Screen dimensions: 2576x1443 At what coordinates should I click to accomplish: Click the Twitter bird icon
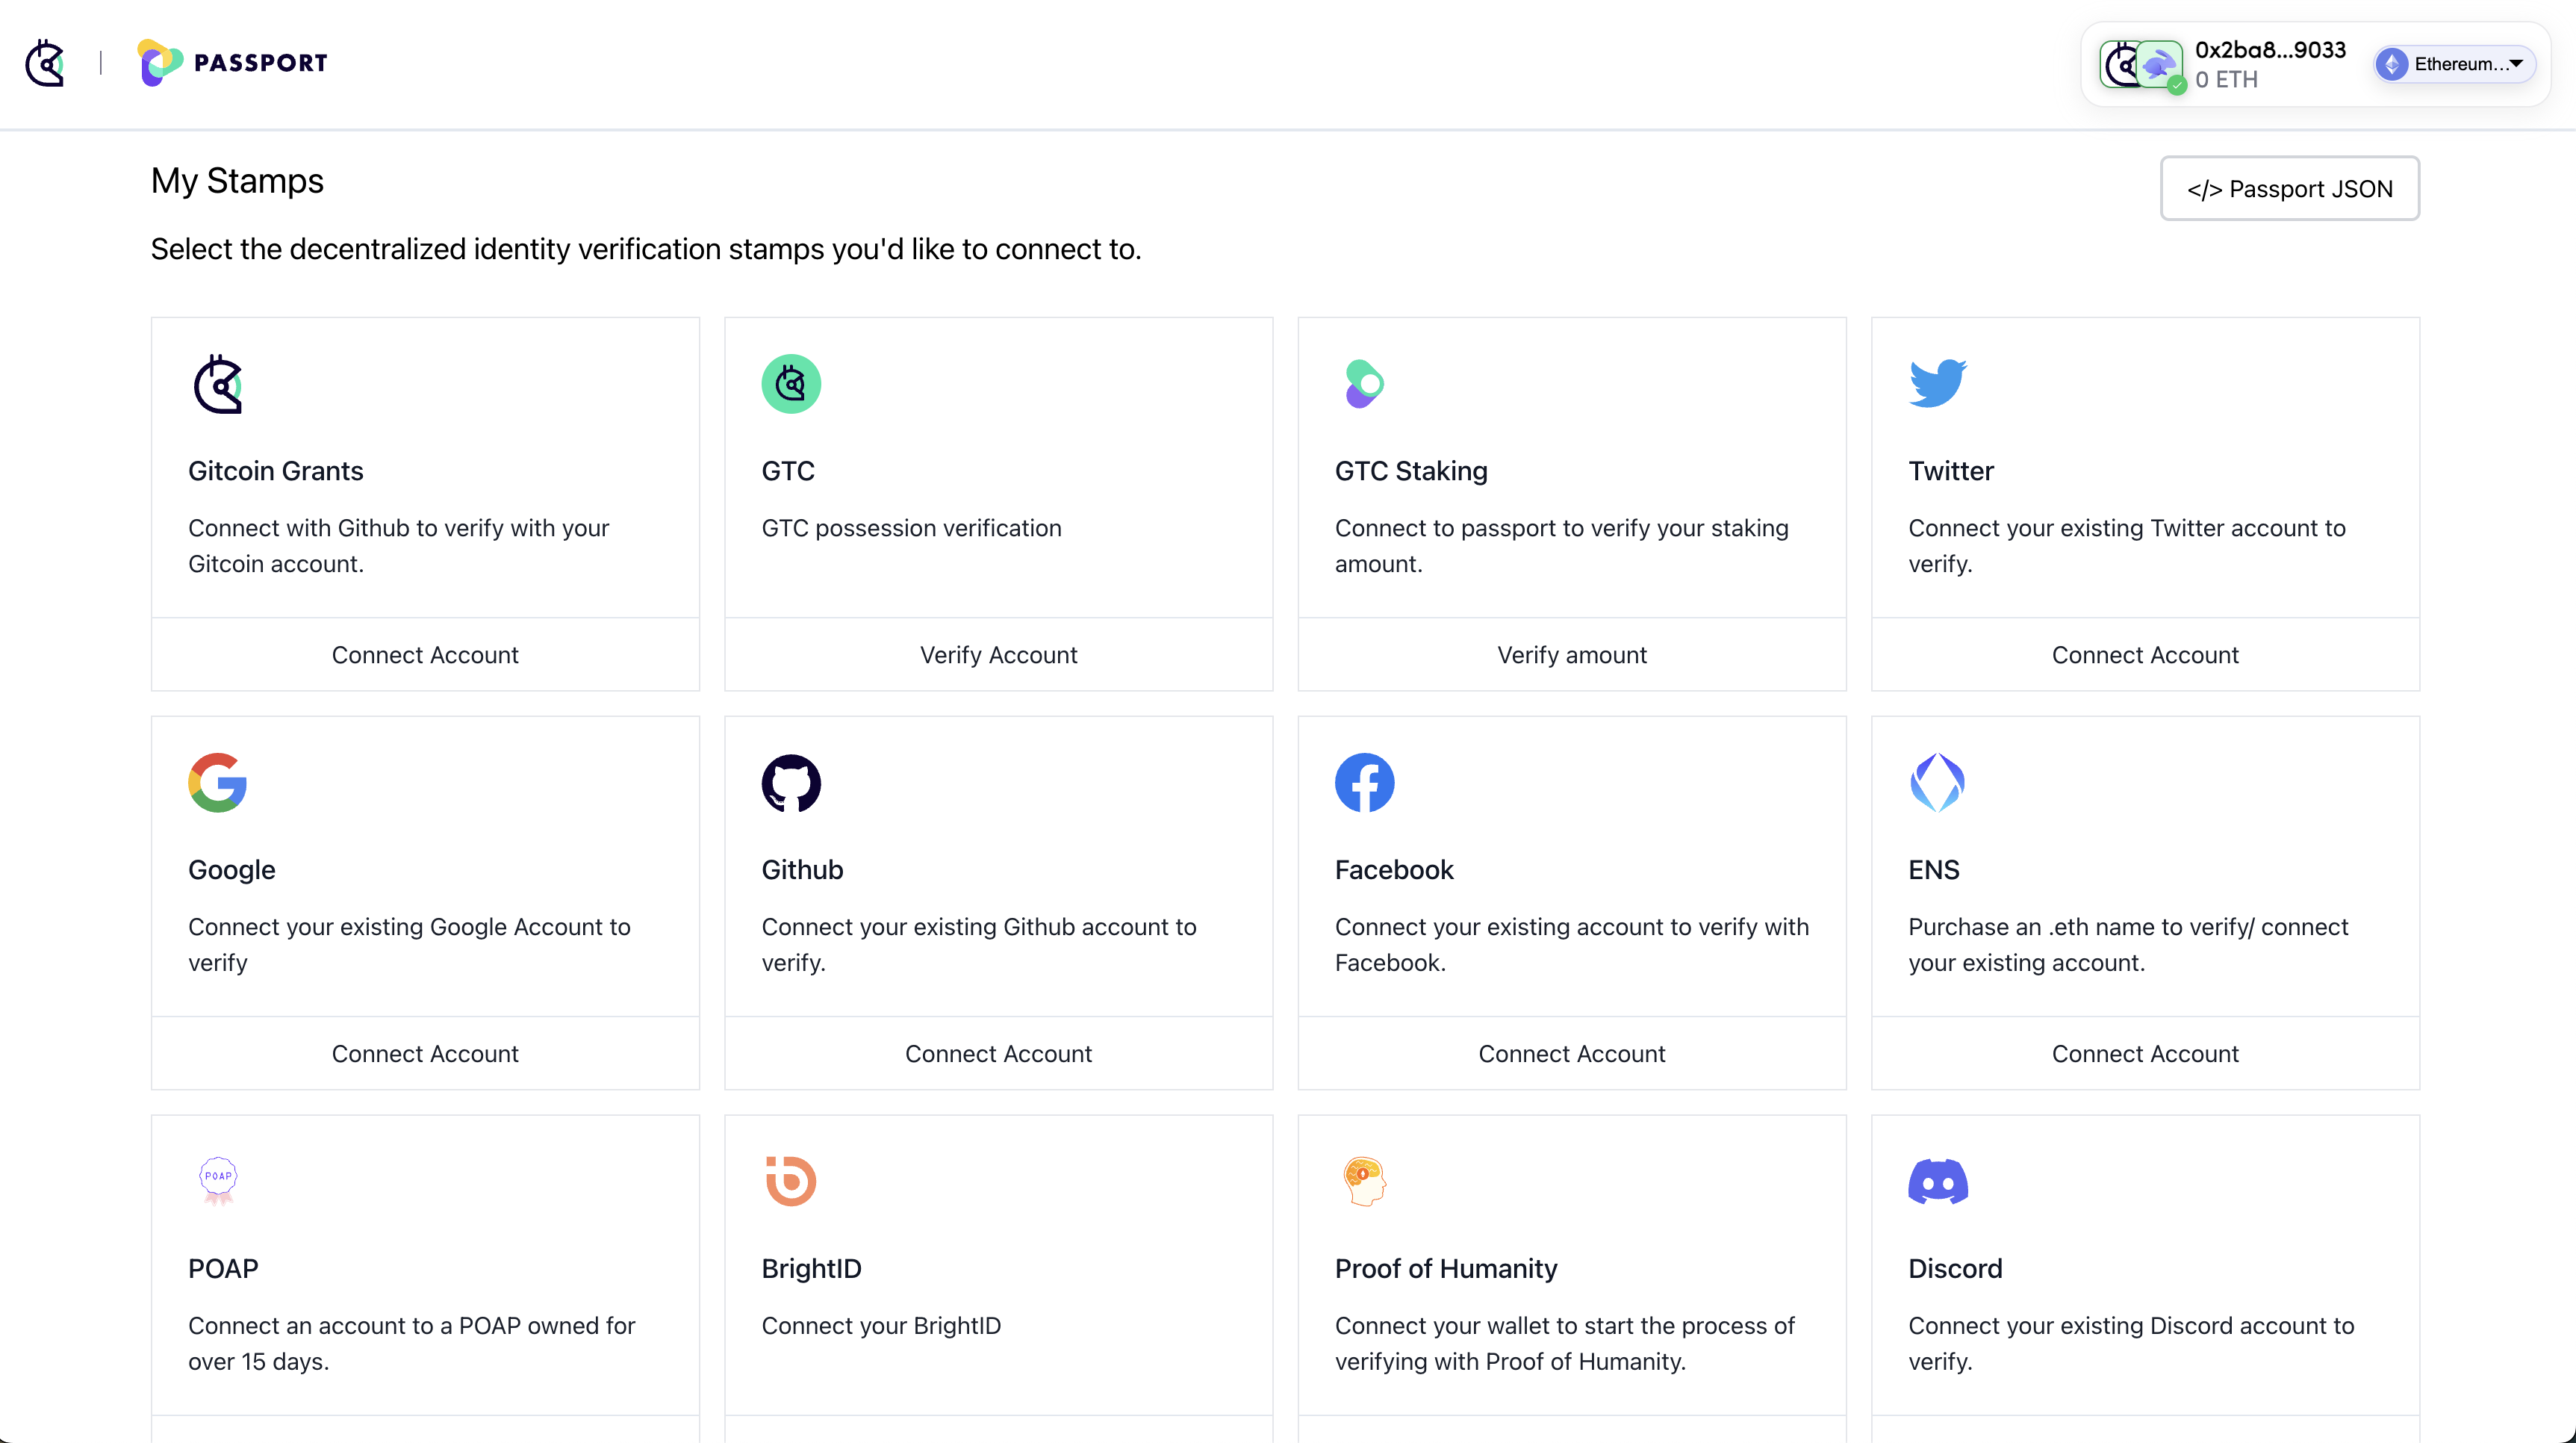coord(1938,383)
